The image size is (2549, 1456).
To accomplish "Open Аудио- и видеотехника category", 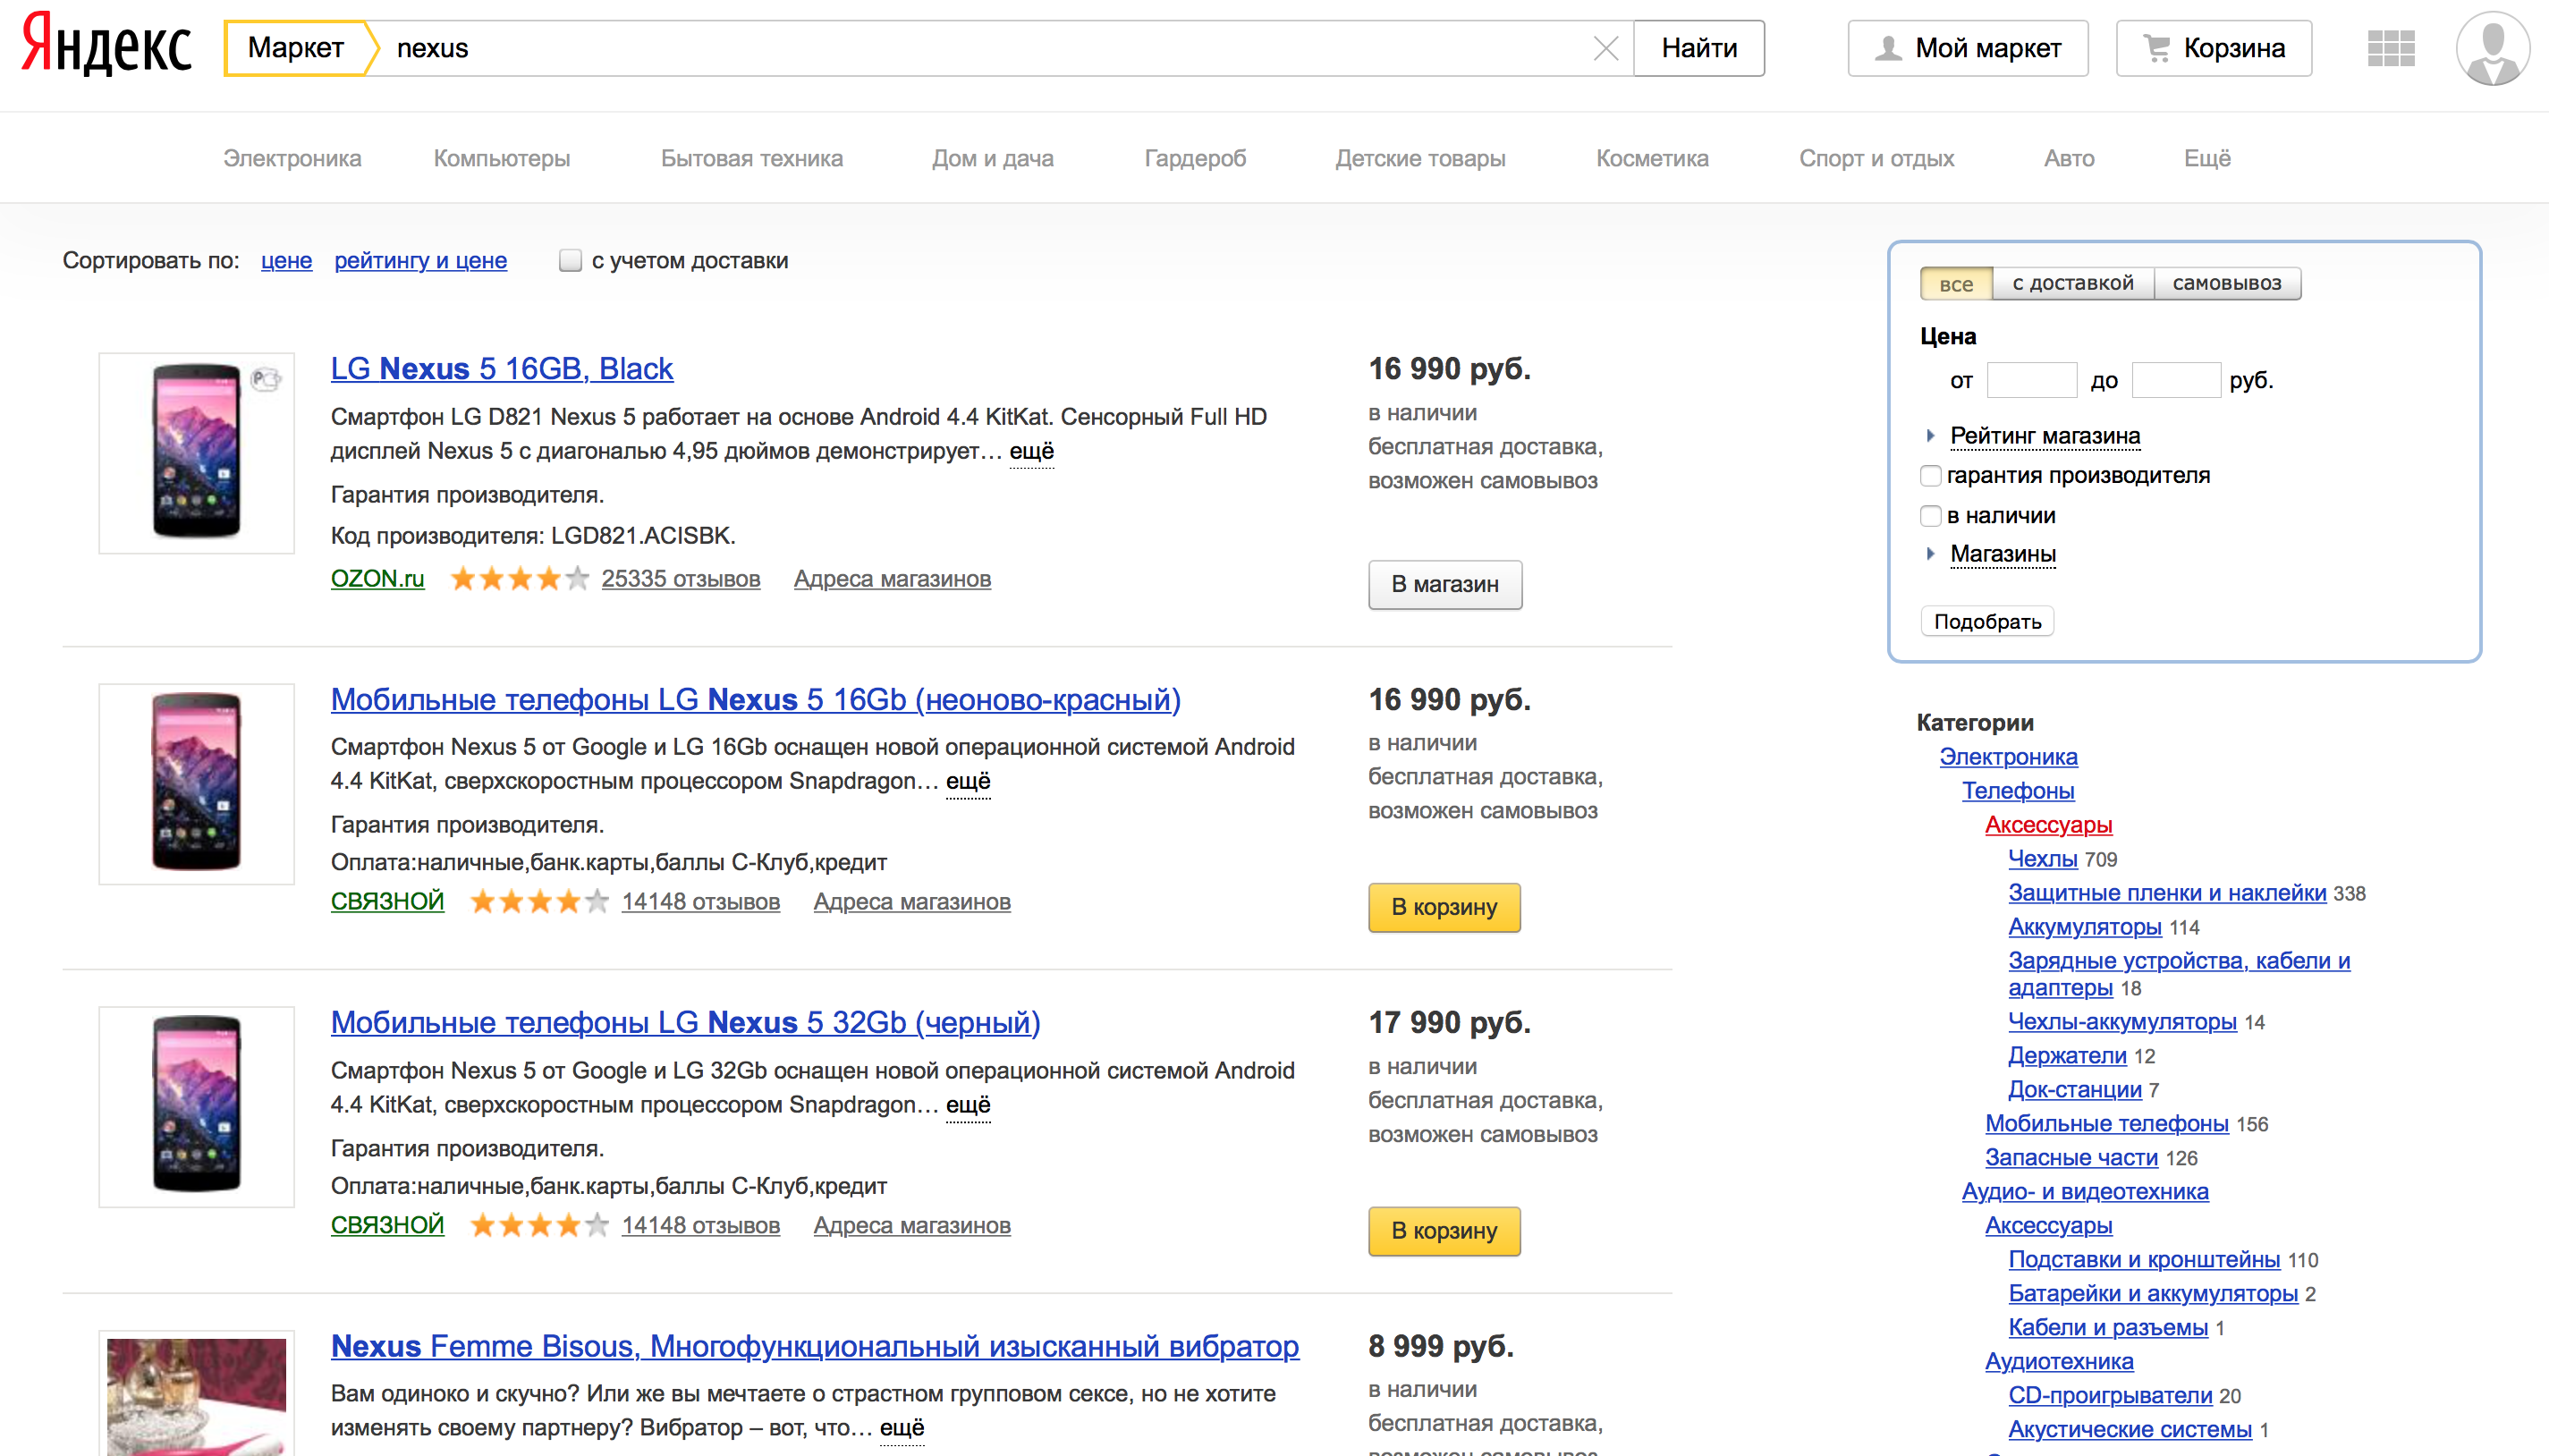I will click(x=2085, y=1192).
